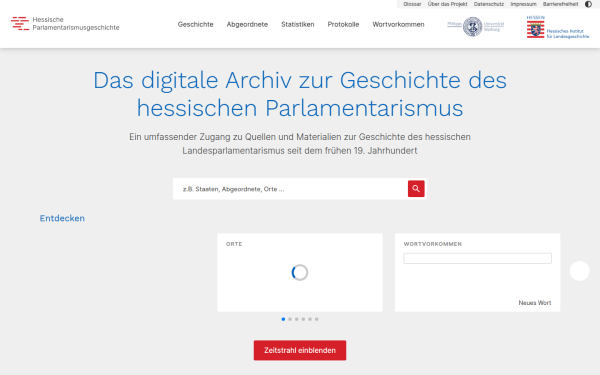The image size is (600, 375).
Task: Open the Protokolle menu
Action: (x=343, y=24)
